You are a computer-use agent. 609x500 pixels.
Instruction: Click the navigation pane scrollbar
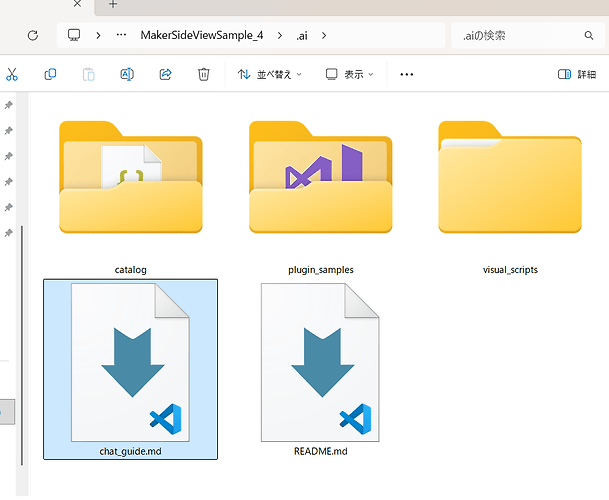[x=22, y=345]
